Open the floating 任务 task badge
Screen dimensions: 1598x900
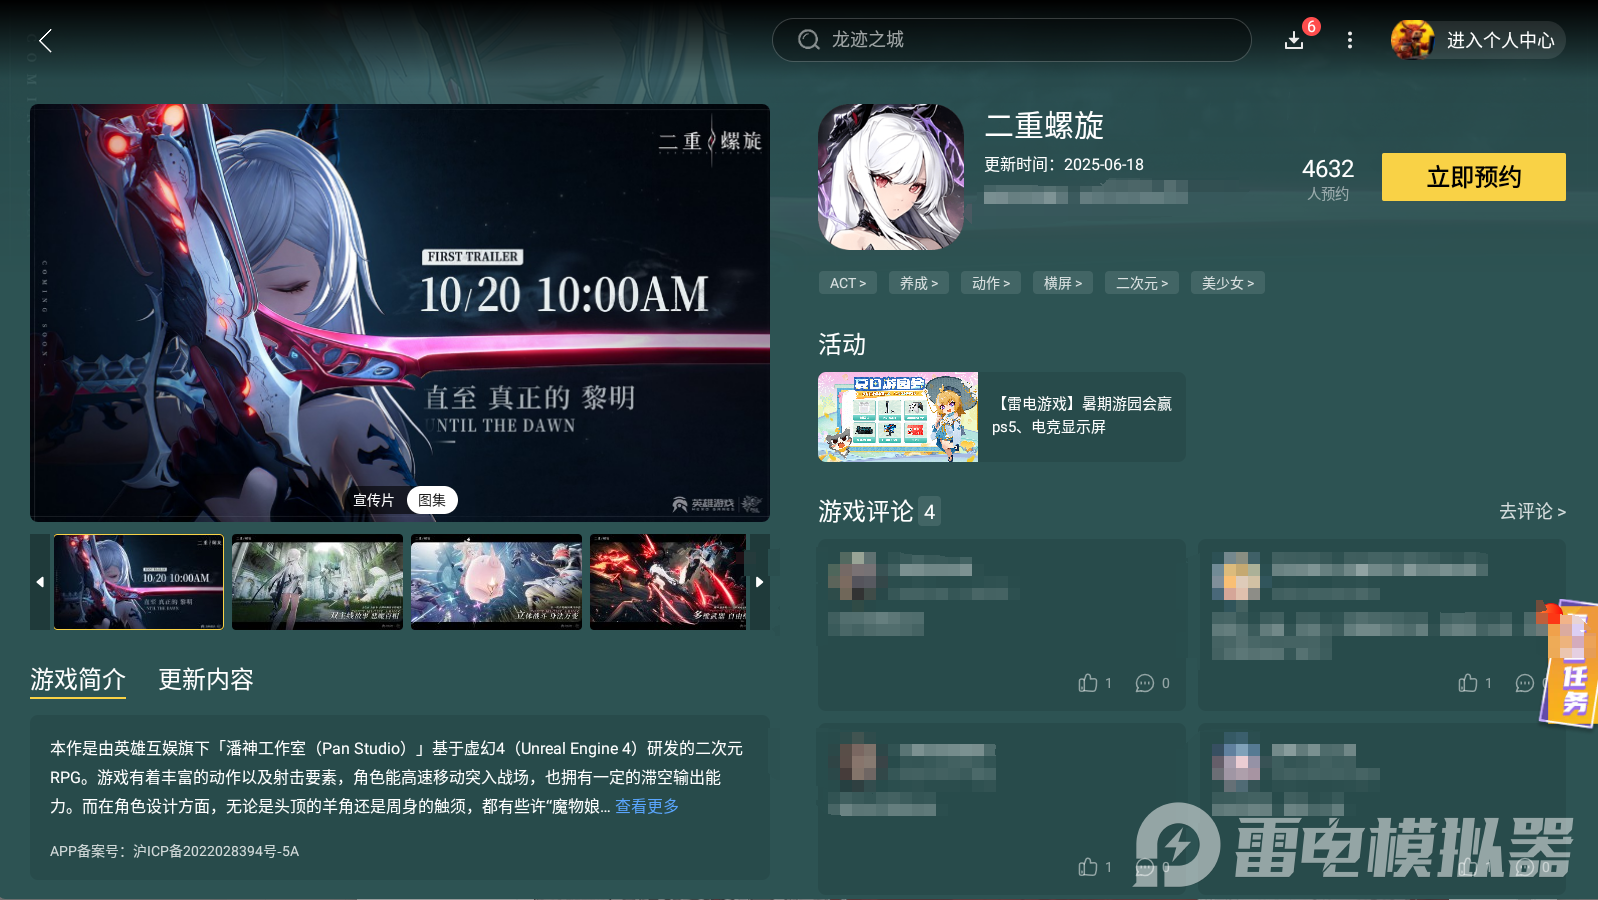[x=1568, y=664]
